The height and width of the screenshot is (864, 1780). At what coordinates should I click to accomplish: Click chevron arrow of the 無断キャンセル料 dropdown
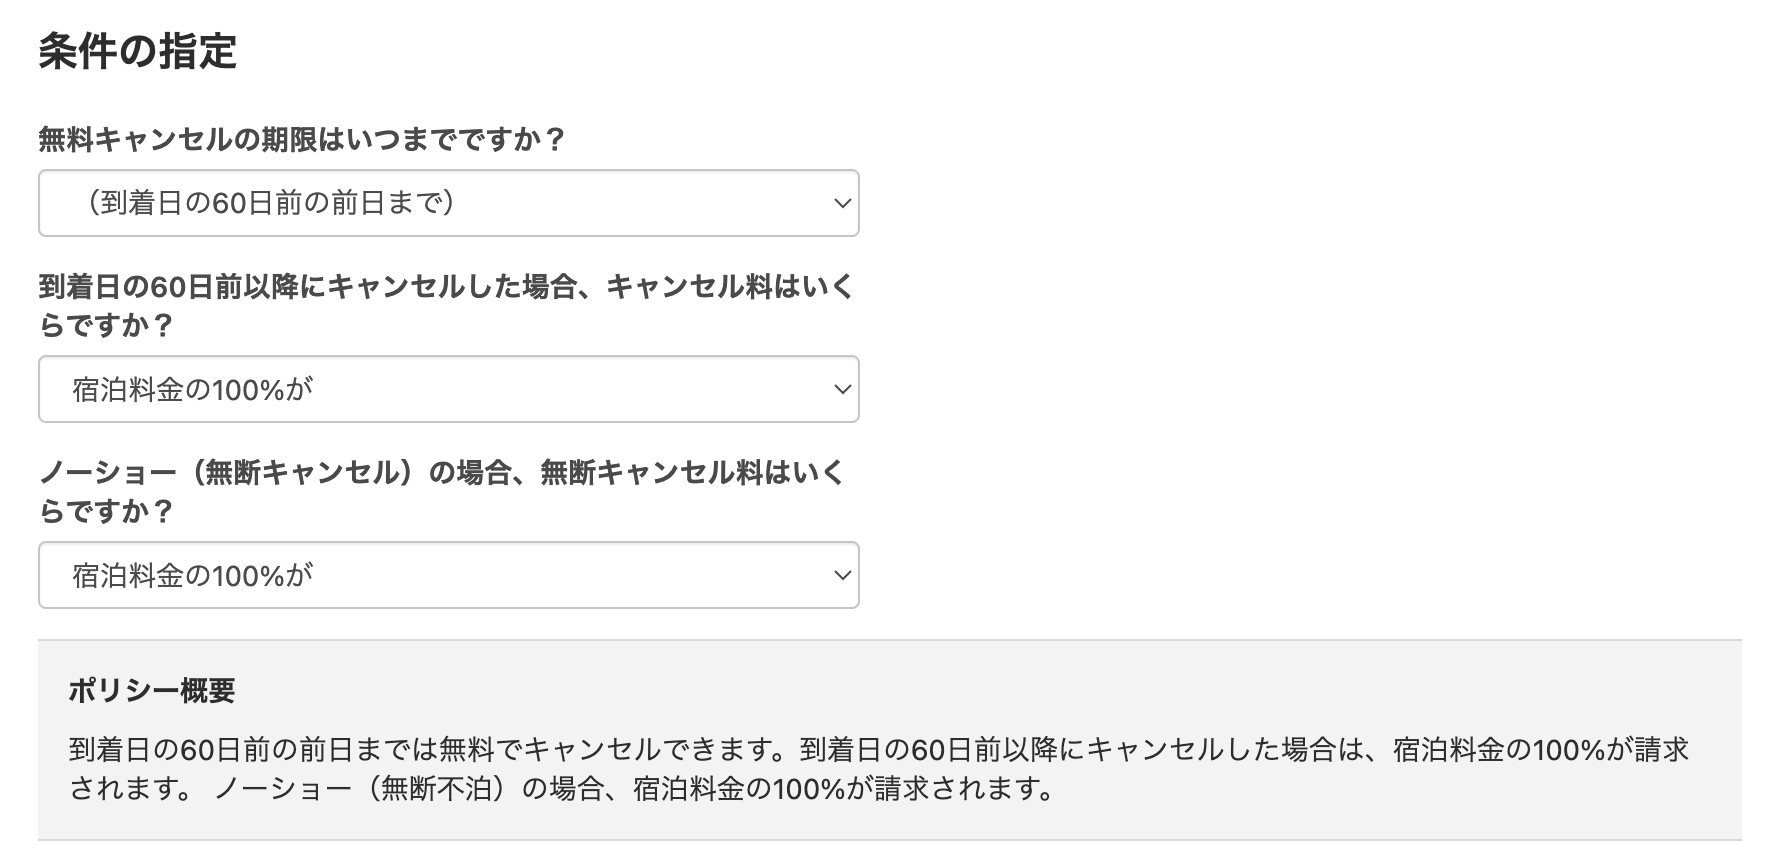pos(842,575)
